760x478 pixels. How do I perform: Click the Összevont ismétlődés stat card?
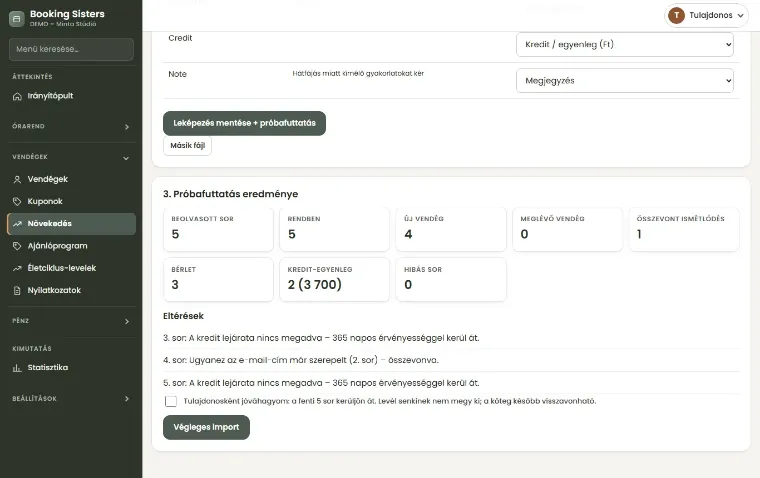pos(684,229)
